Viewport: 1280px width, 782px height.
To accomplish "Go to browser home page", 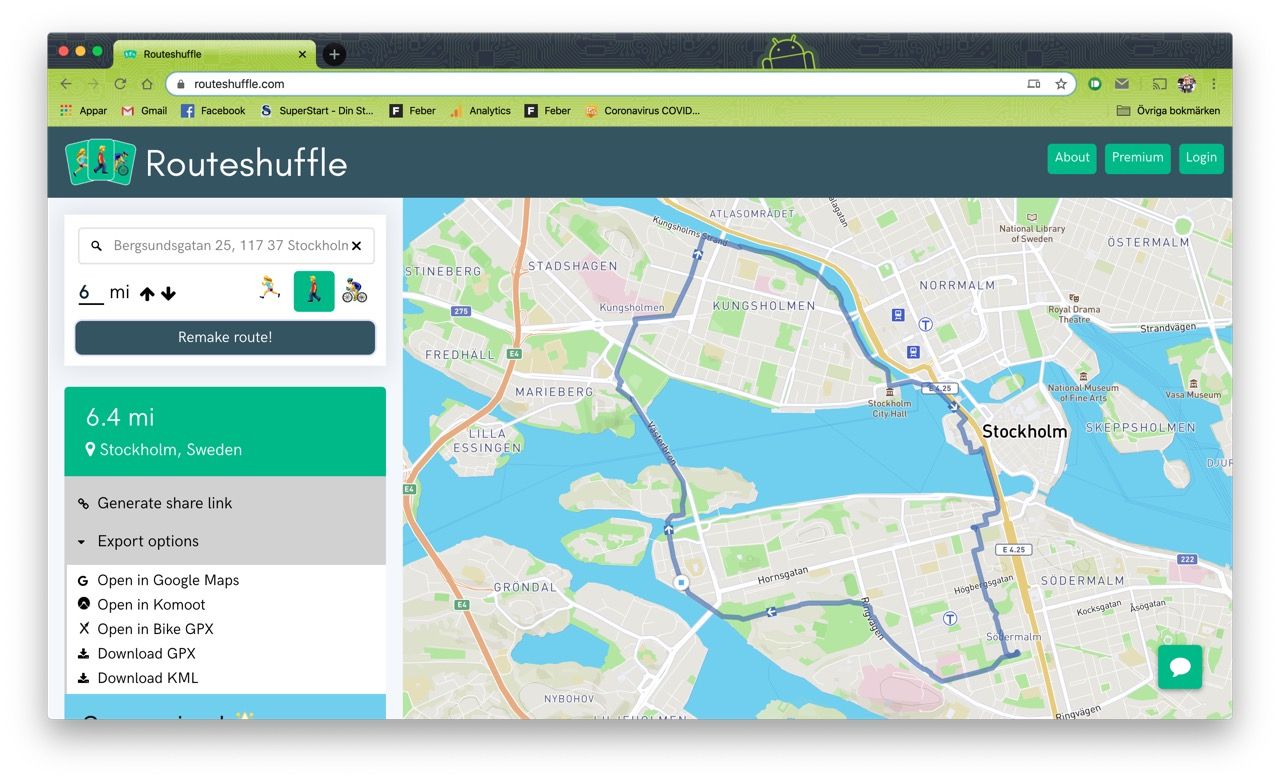I will tap(147, 84).
